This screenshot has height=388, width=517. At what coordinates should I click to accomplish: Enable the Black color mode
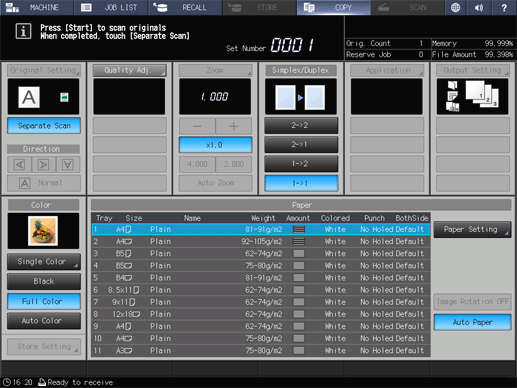pos(44,281)
